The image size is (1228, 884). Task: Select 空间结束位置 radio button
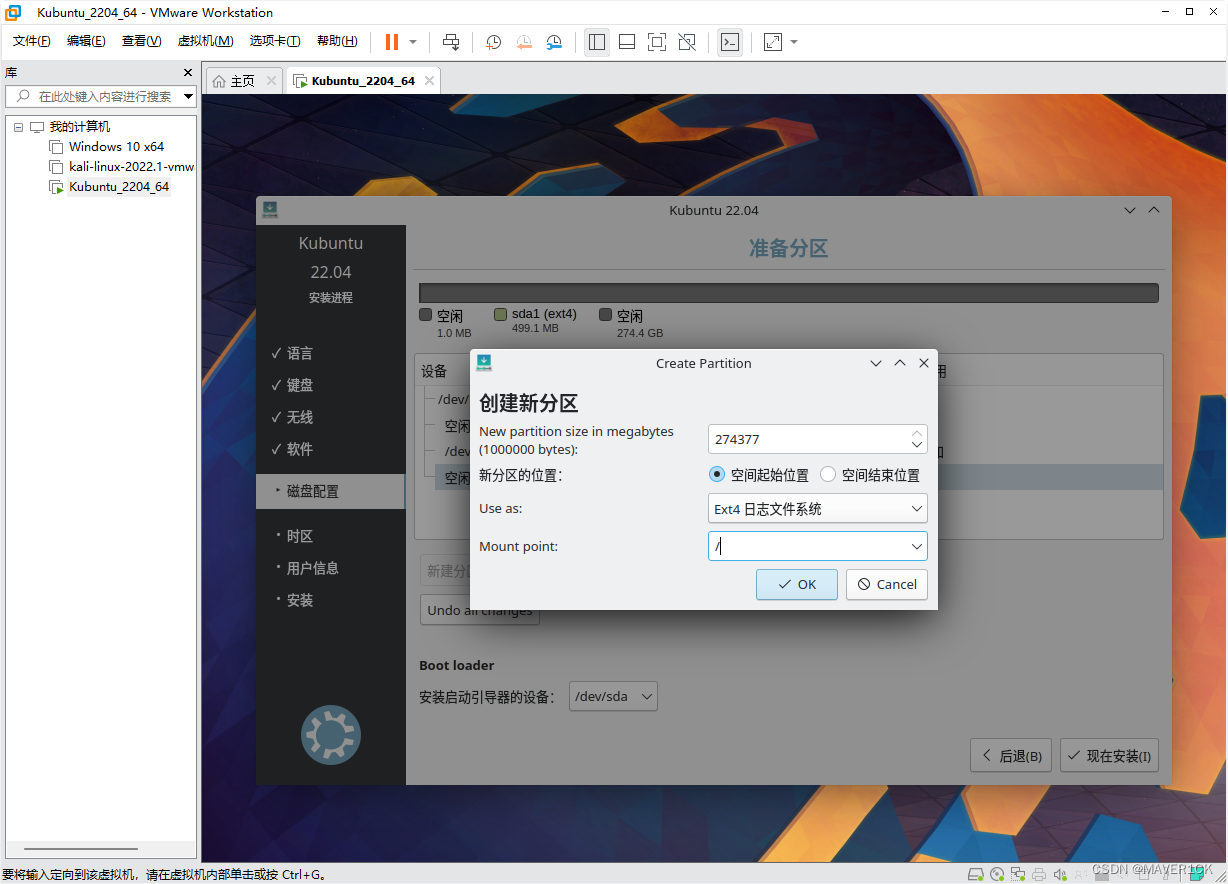point(828,475)
